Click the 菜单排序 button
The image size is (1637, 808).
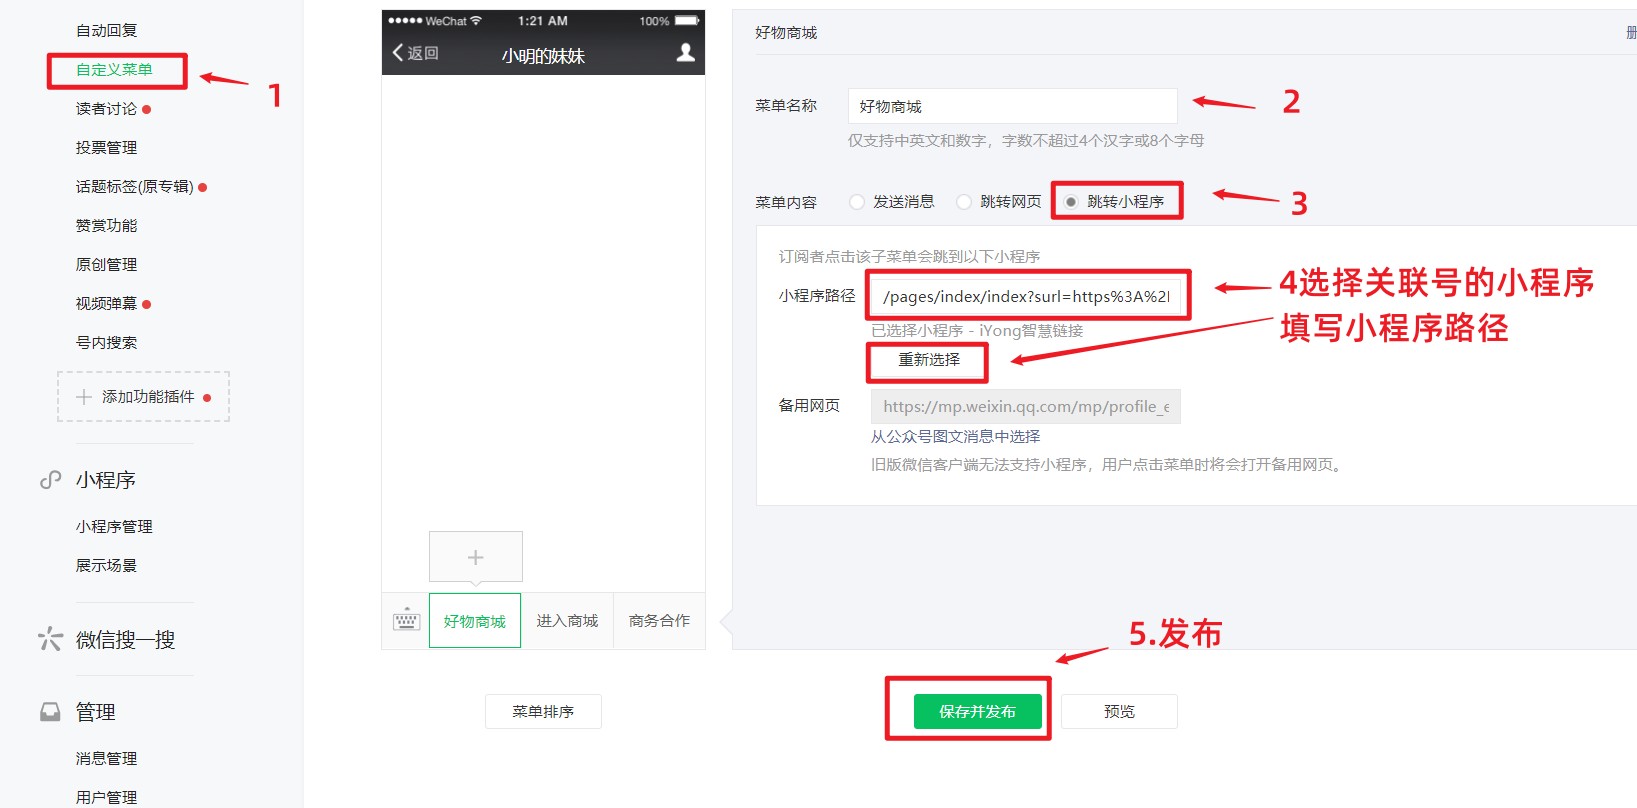pos(543,712)
